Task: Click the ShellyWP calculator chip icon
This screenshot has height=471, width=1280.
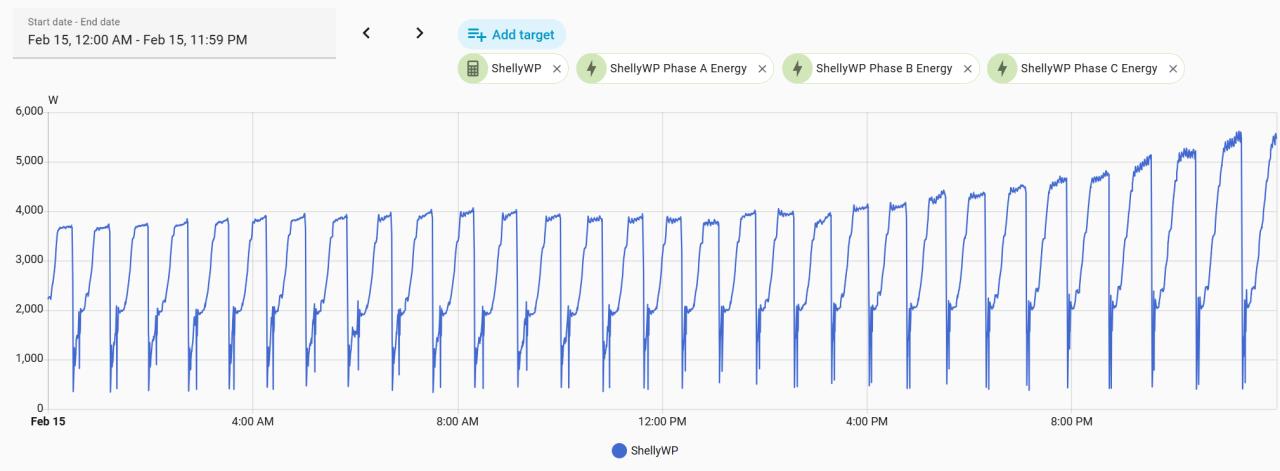Action: tap(473, 69)
